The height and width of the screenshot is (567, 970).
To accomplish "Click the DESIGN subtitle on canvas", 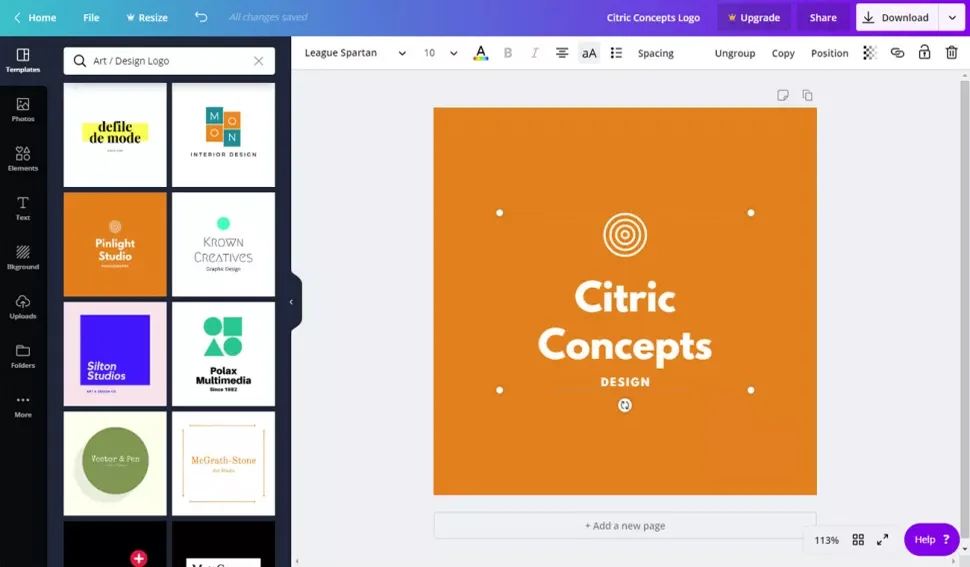I will pyautogui.click(x=625, y=382).
